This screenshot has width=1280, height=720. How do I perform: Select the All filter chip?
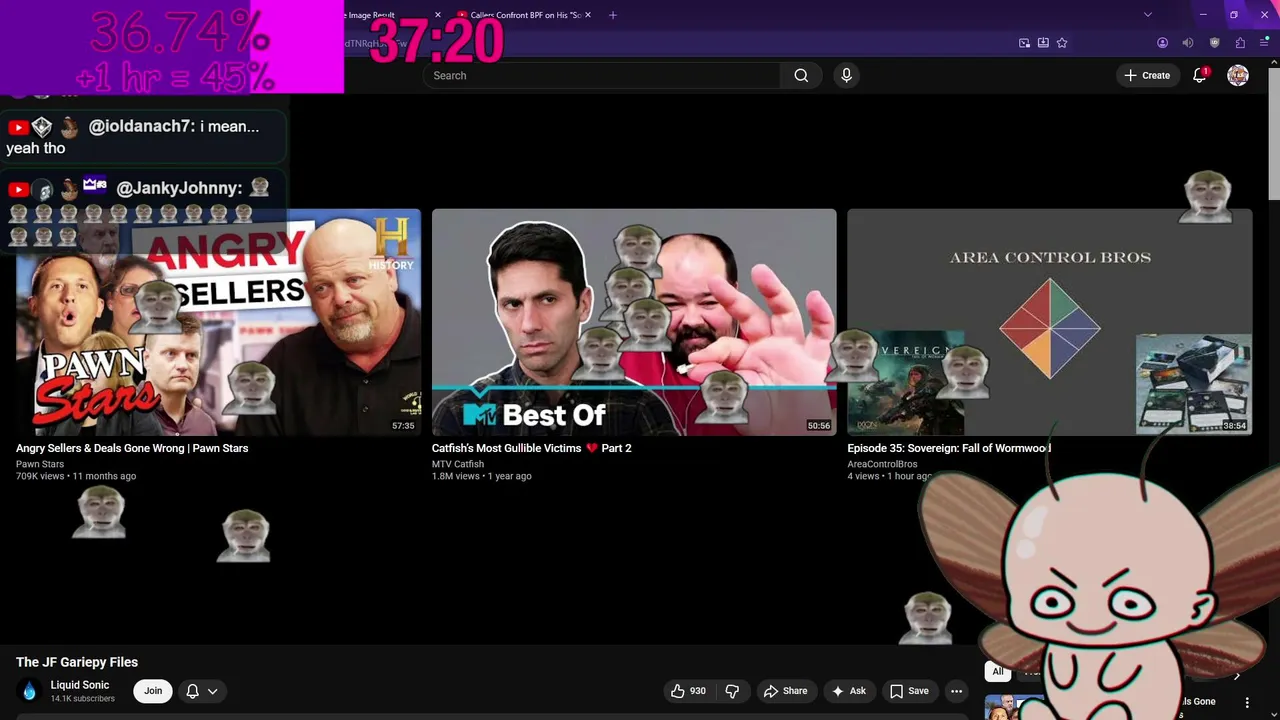[x=997, y=671]
